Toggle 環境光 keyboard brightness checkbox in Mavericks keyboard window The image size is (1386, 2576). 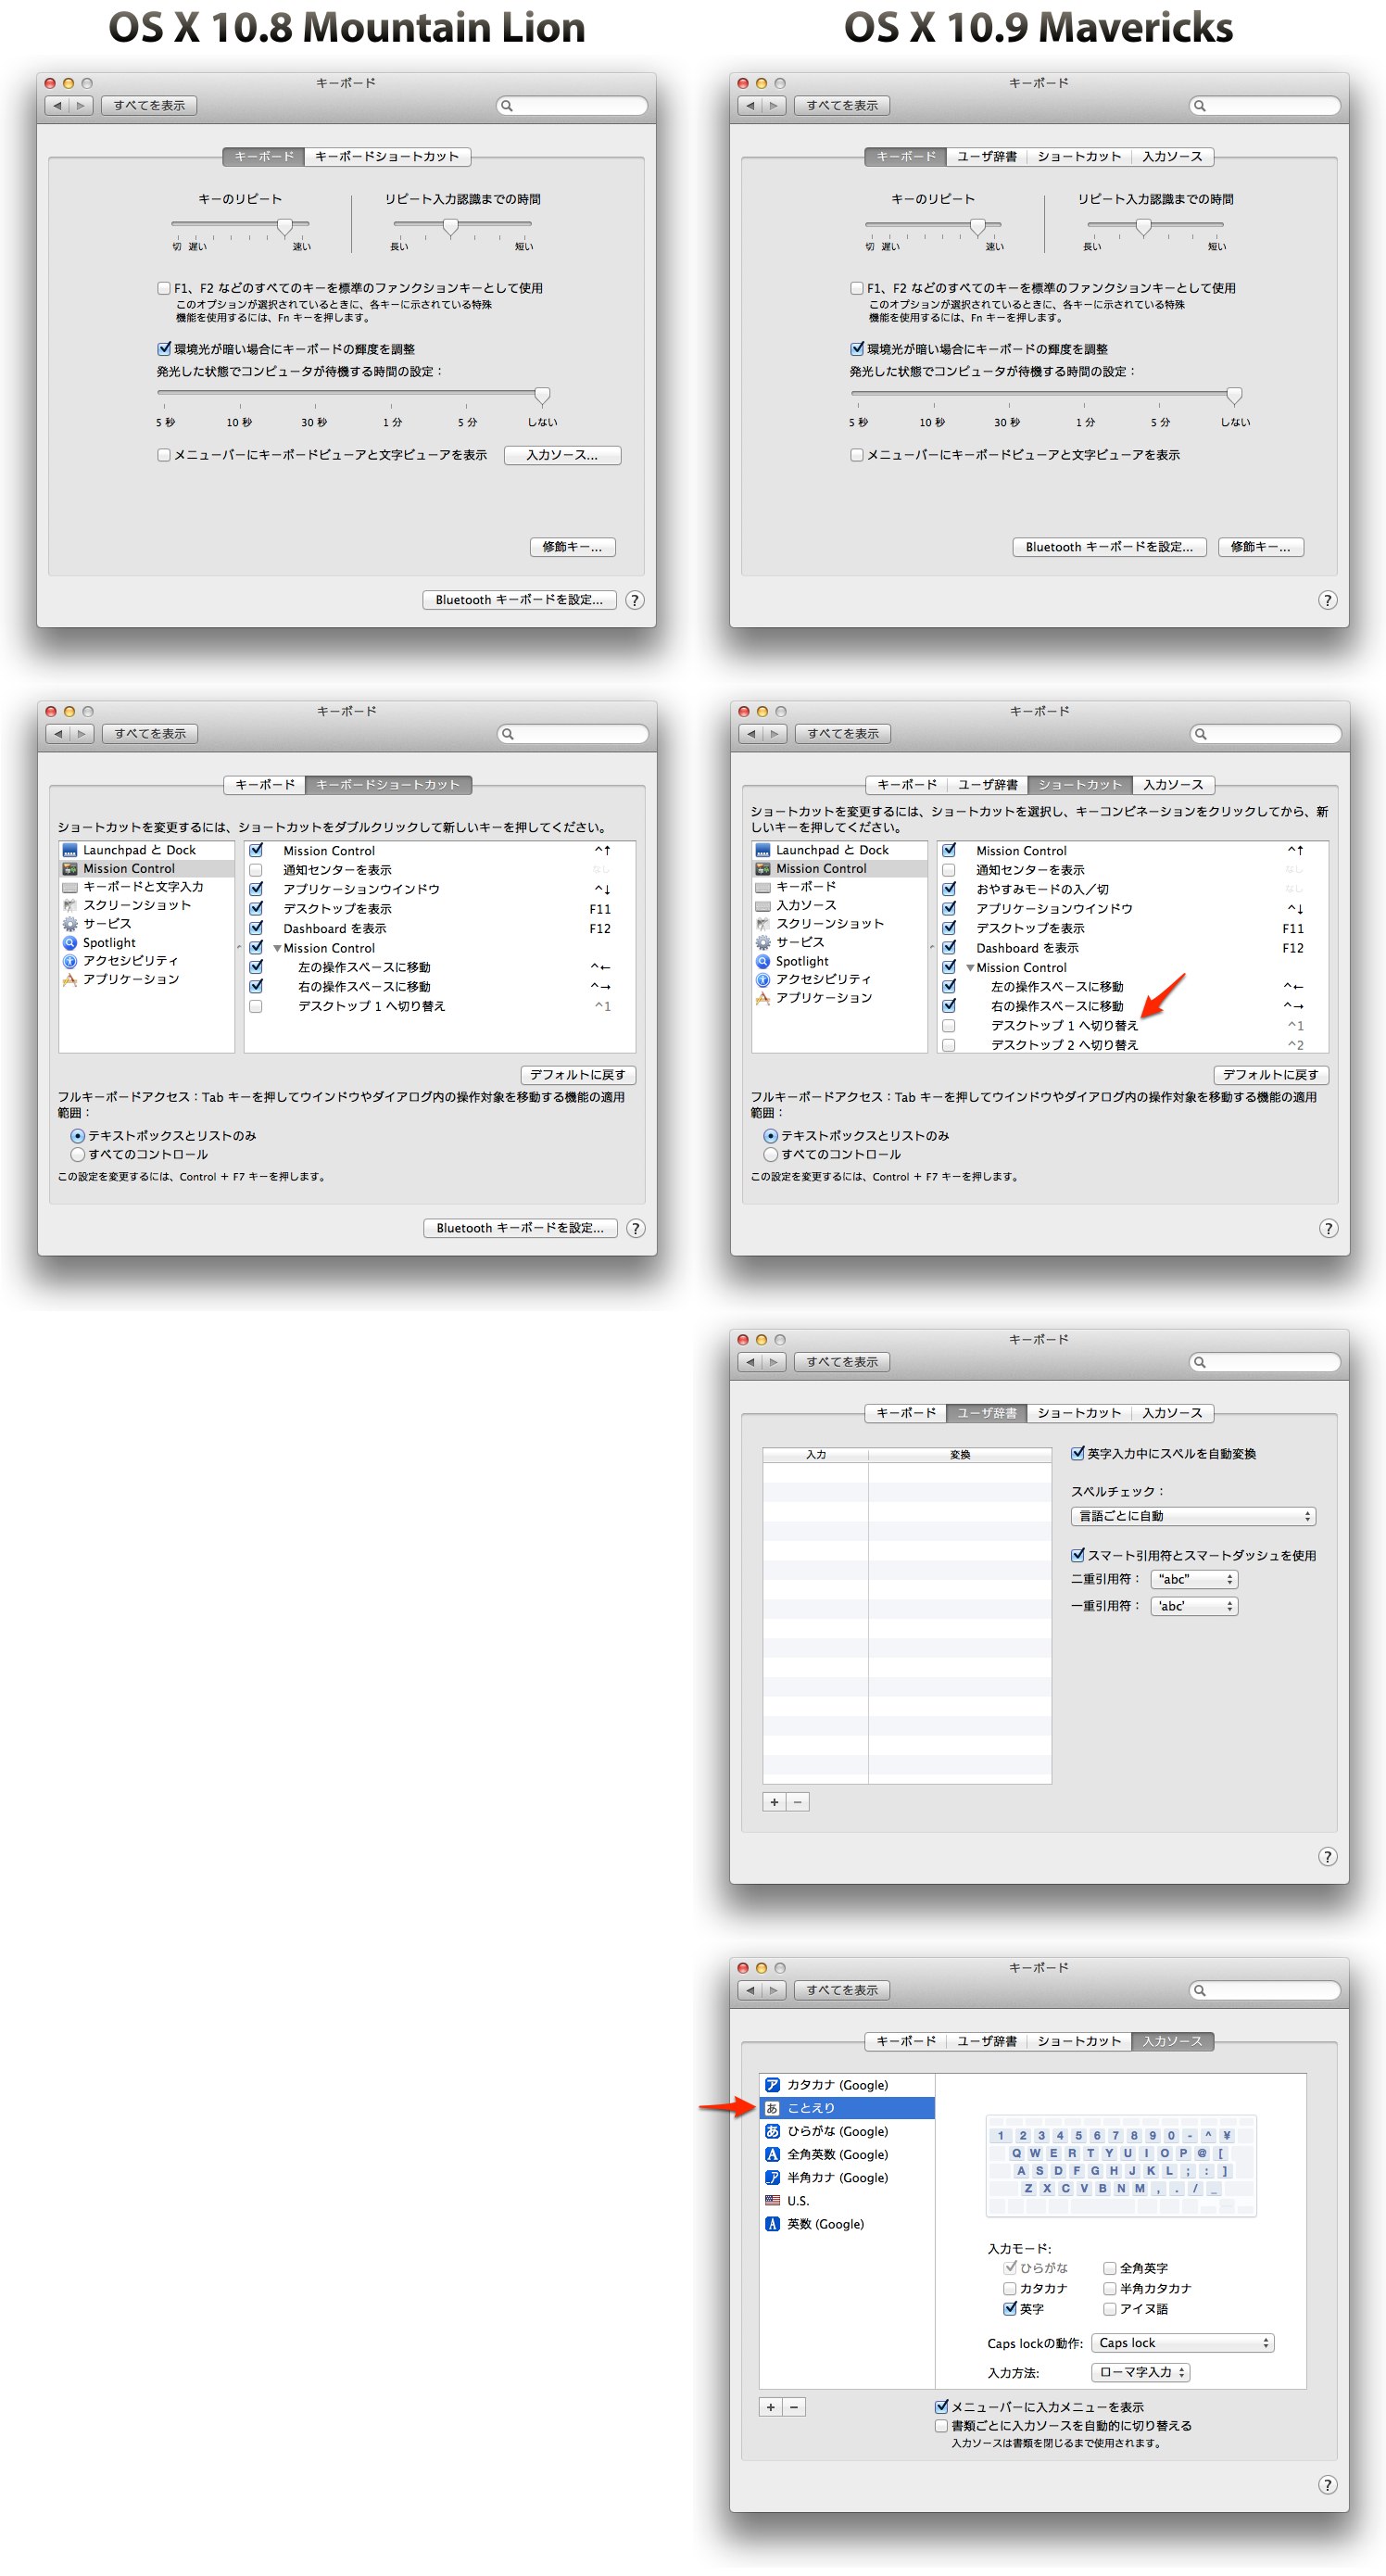point(857,349)
